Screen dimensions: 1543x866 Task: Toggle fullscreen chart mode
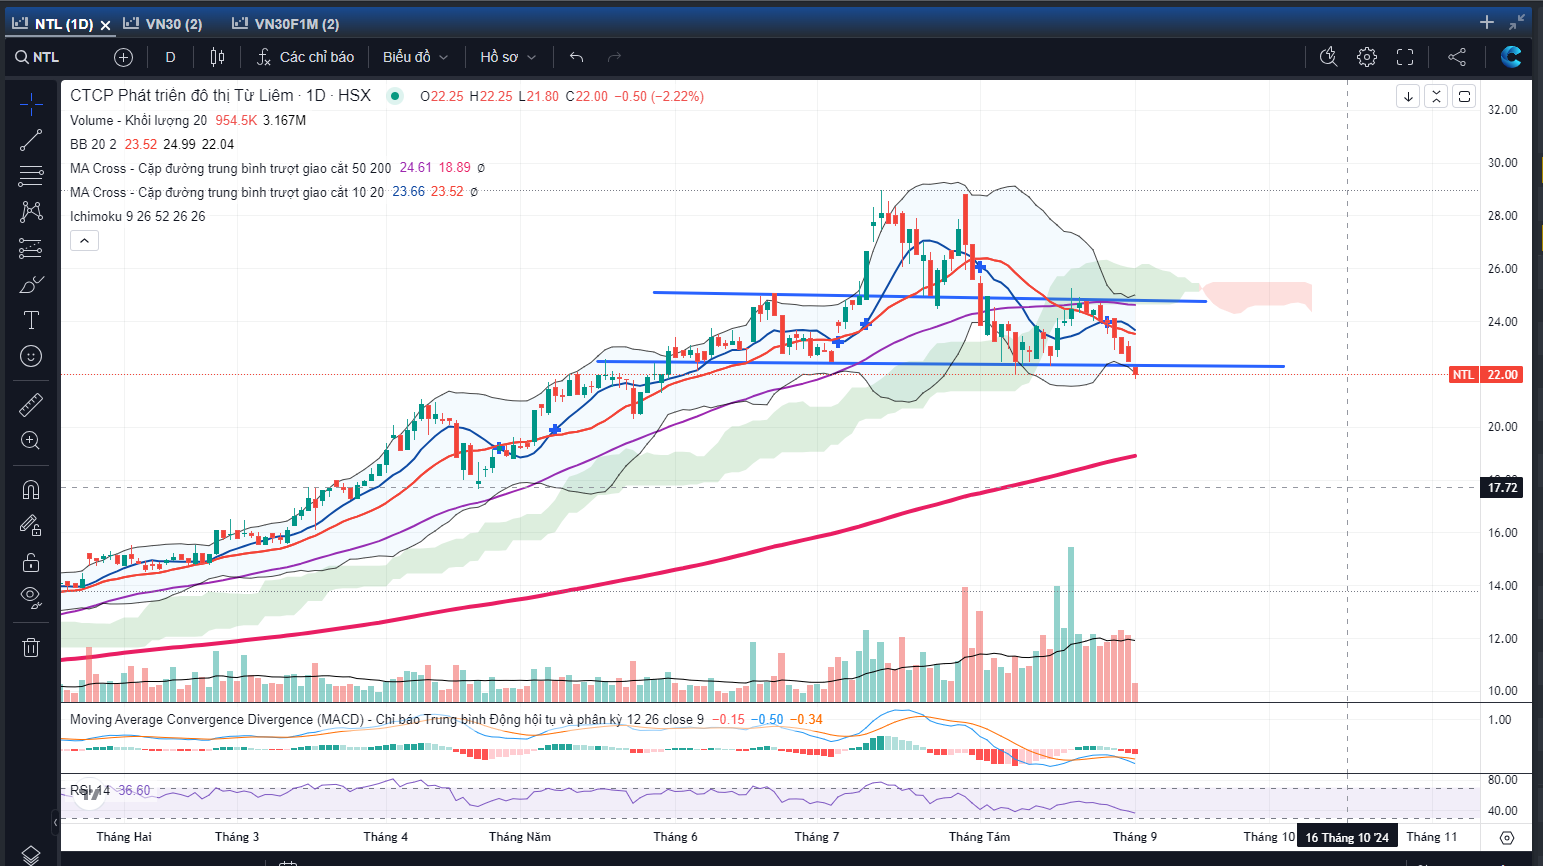pos(1405,57)
